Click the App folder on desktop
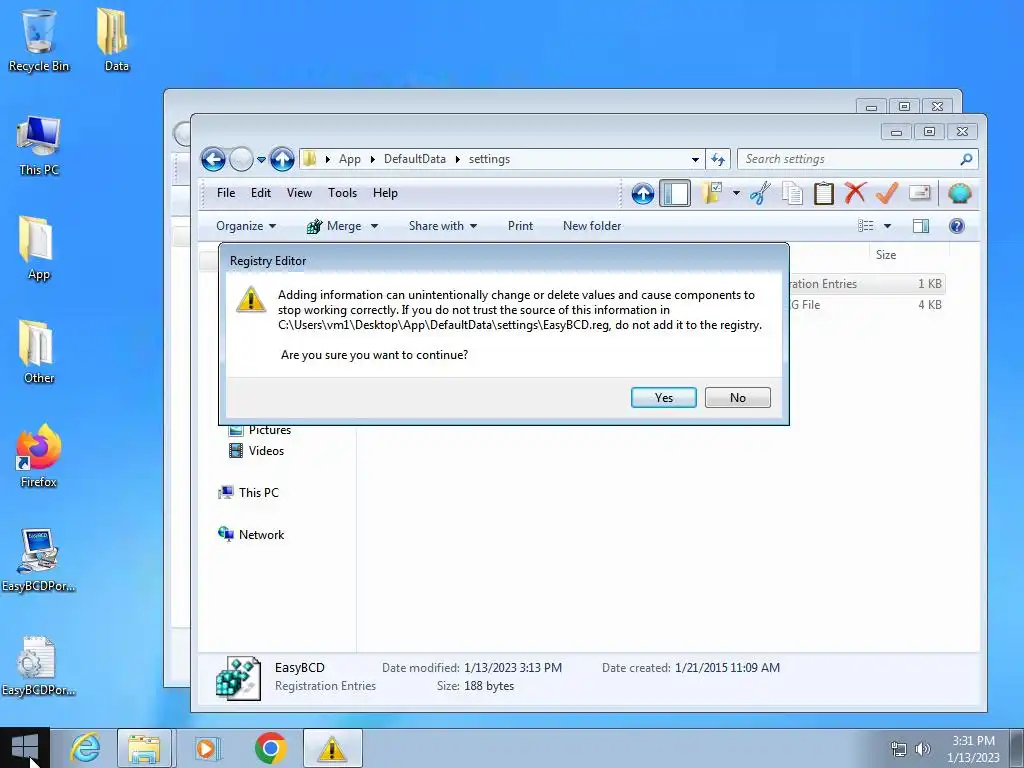 (38, 249)
